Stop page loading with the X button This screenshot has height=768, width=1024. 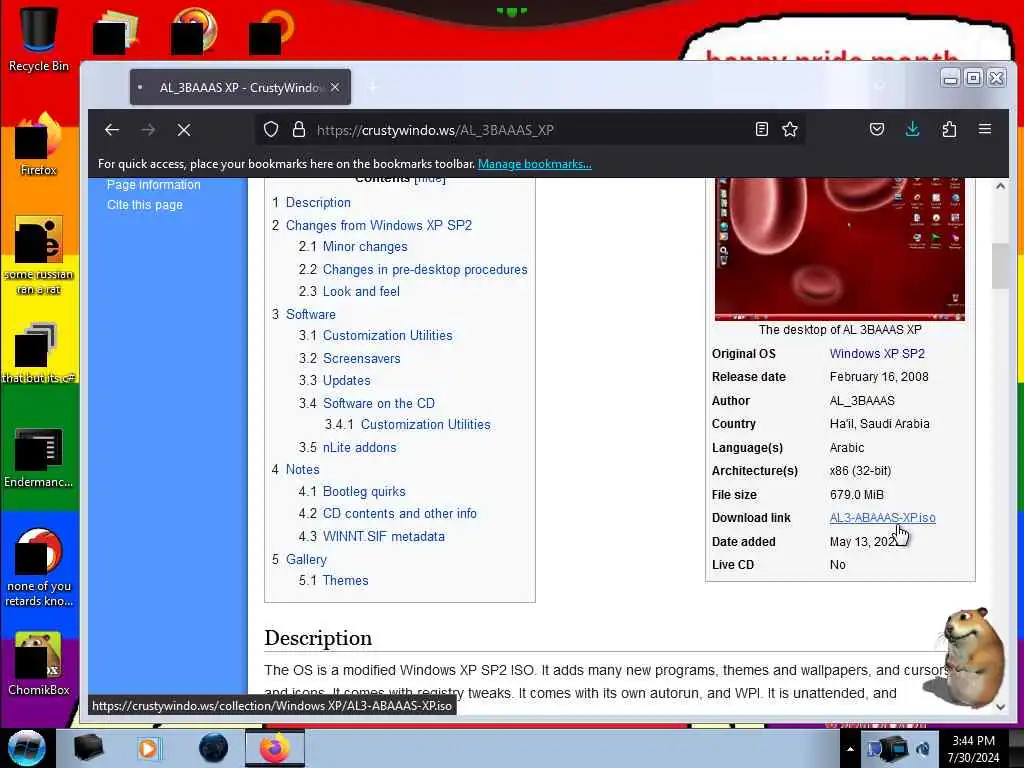184,130
